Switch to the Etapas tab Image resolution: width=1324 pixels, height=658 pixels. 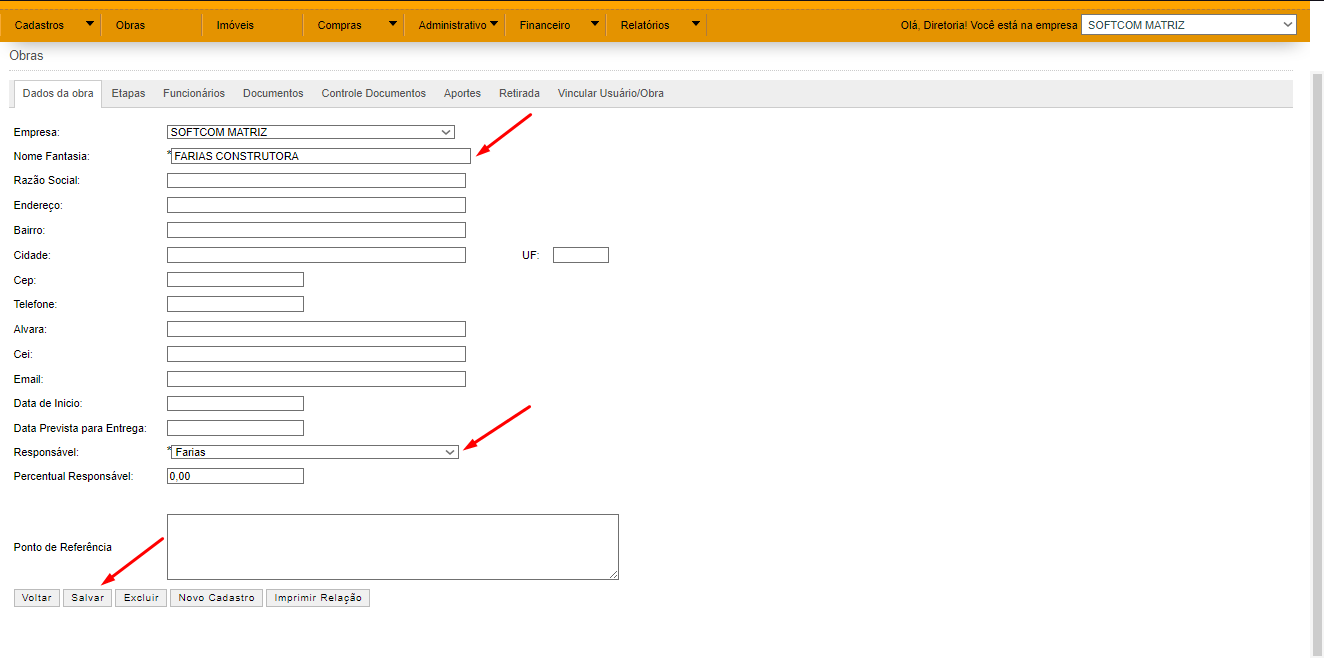tap(128, 93)
